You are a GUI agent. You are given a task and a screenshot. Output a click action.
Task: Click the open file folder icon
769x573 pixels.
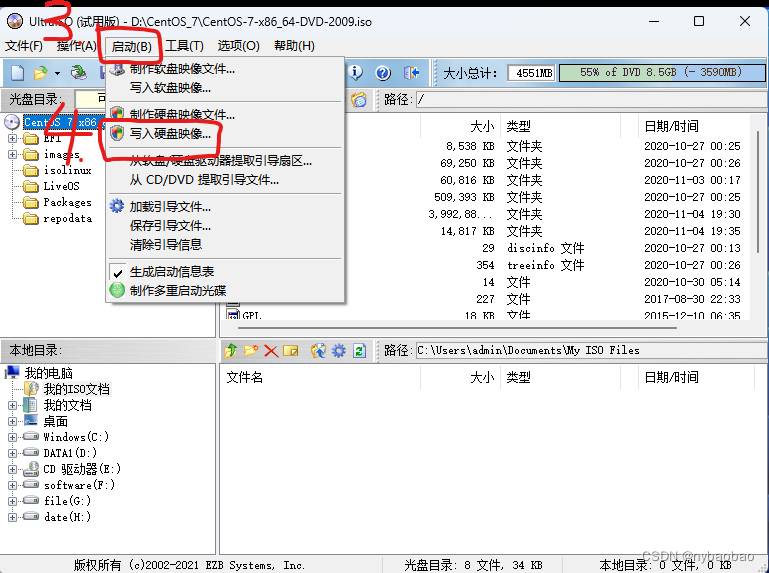point(40,73)
